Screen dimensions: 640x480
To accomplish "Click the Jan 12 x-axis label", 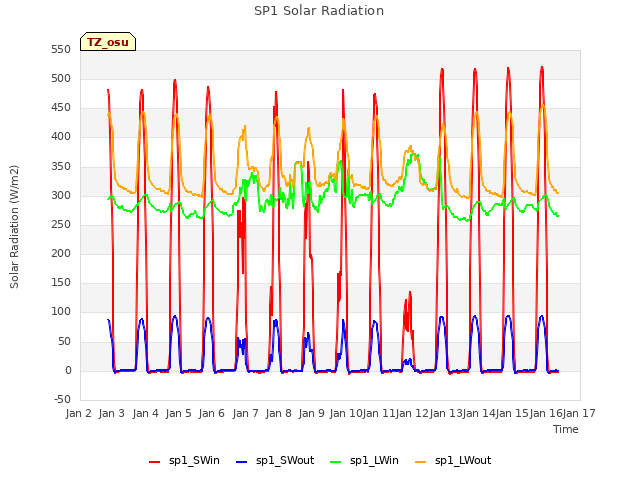I will click(x=412, y=413).
